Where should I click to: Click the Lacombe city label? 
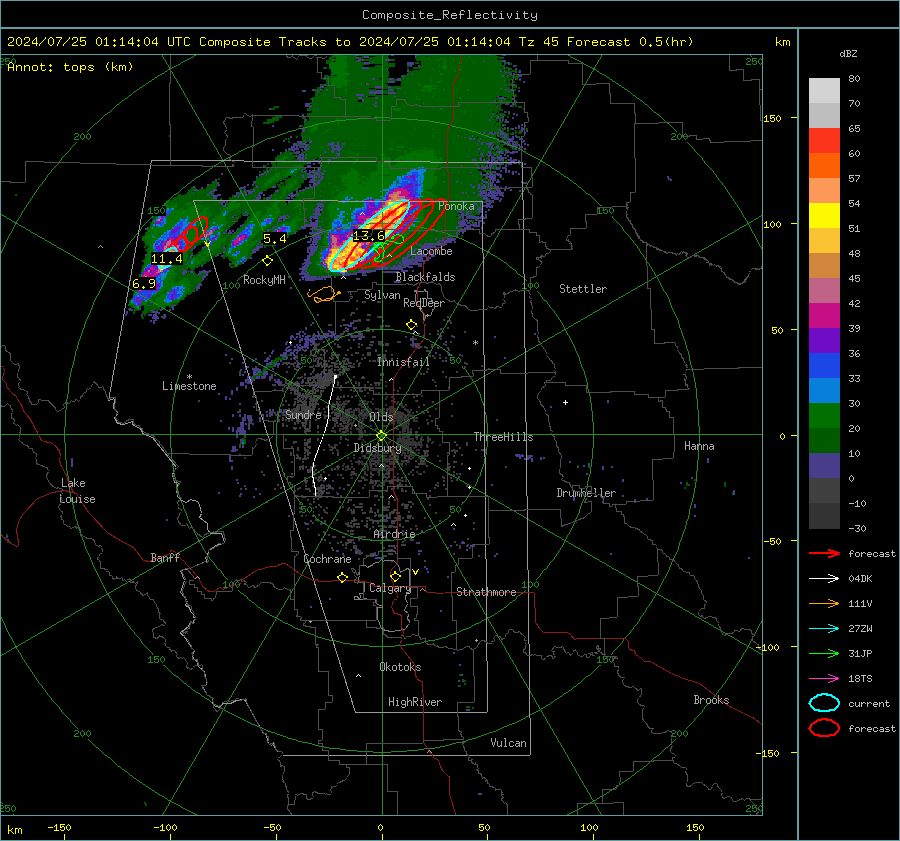[x=431, y=251]
